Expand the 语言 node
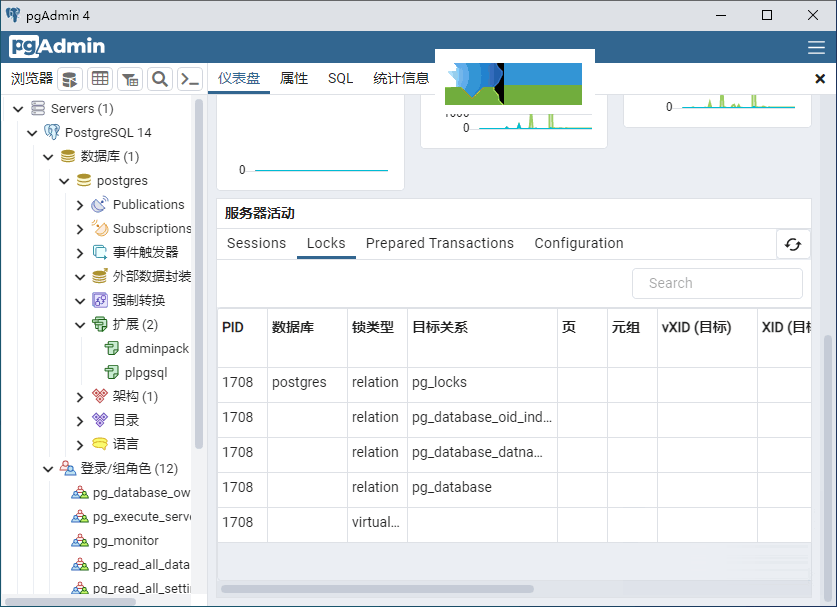The height and width of the screenshot is (607, 837). click(x=80, y=445)
